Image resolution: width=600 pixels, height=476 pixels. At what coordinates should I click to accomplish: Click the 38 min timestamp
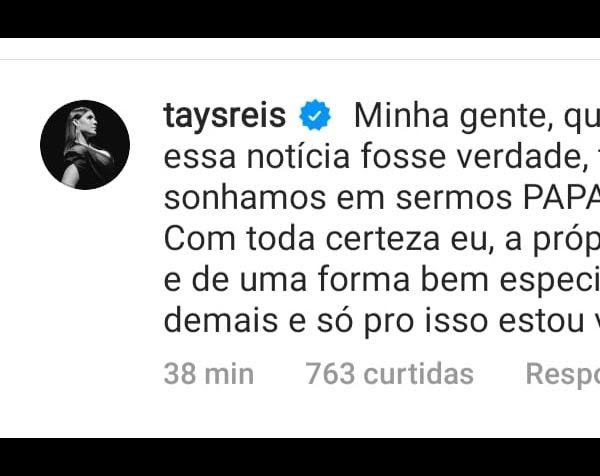tap(209, 373)
